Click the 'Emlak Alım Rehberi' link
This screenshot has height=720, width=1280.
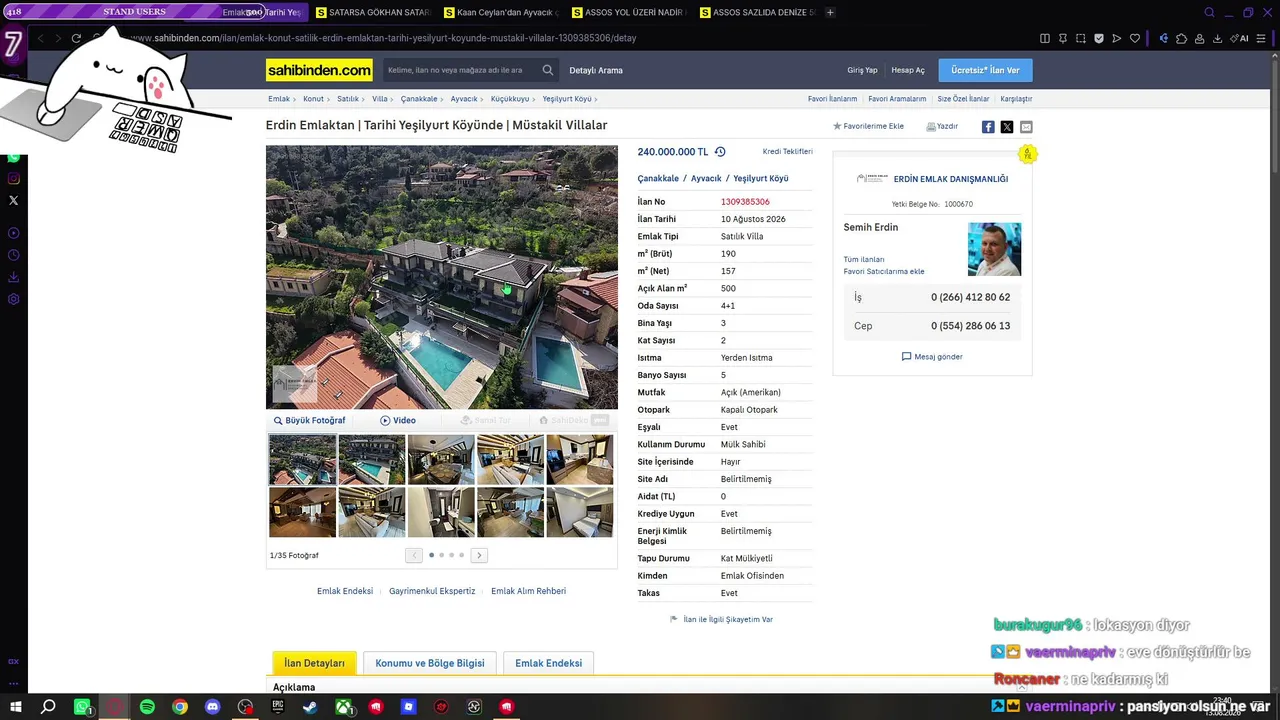pos(528,591)
